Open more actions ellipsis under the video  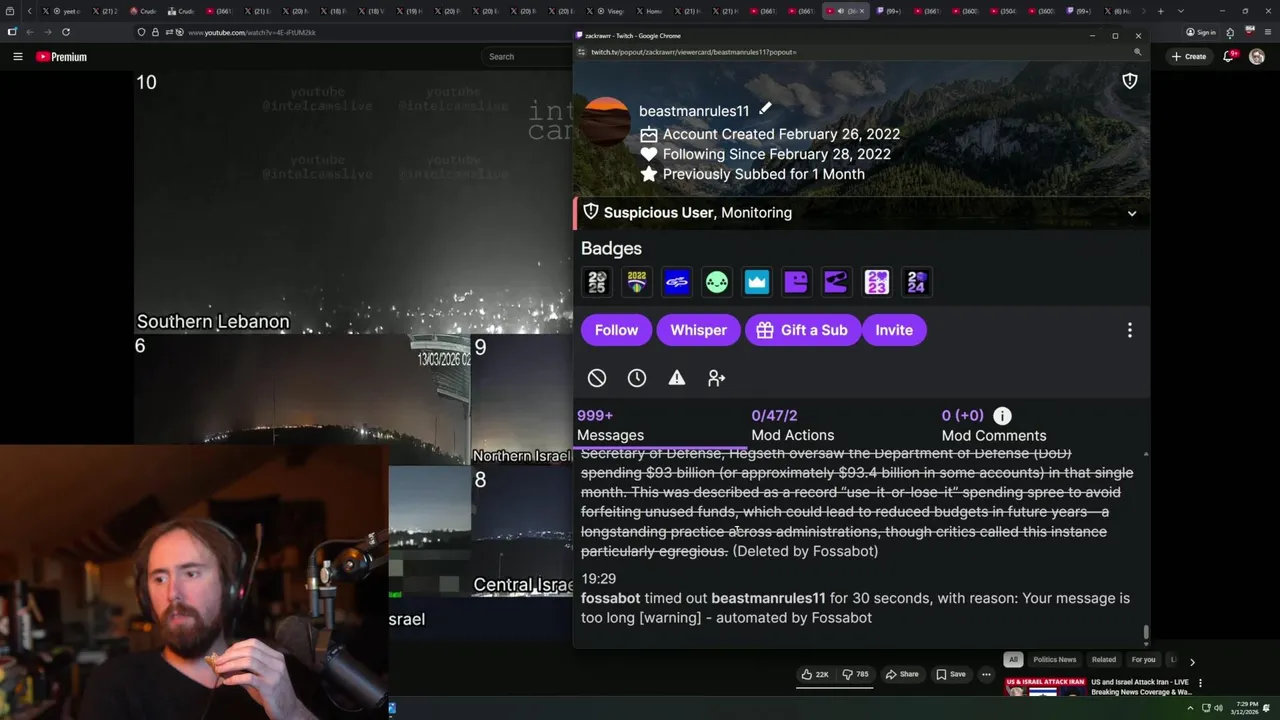(x=986, y=674)
